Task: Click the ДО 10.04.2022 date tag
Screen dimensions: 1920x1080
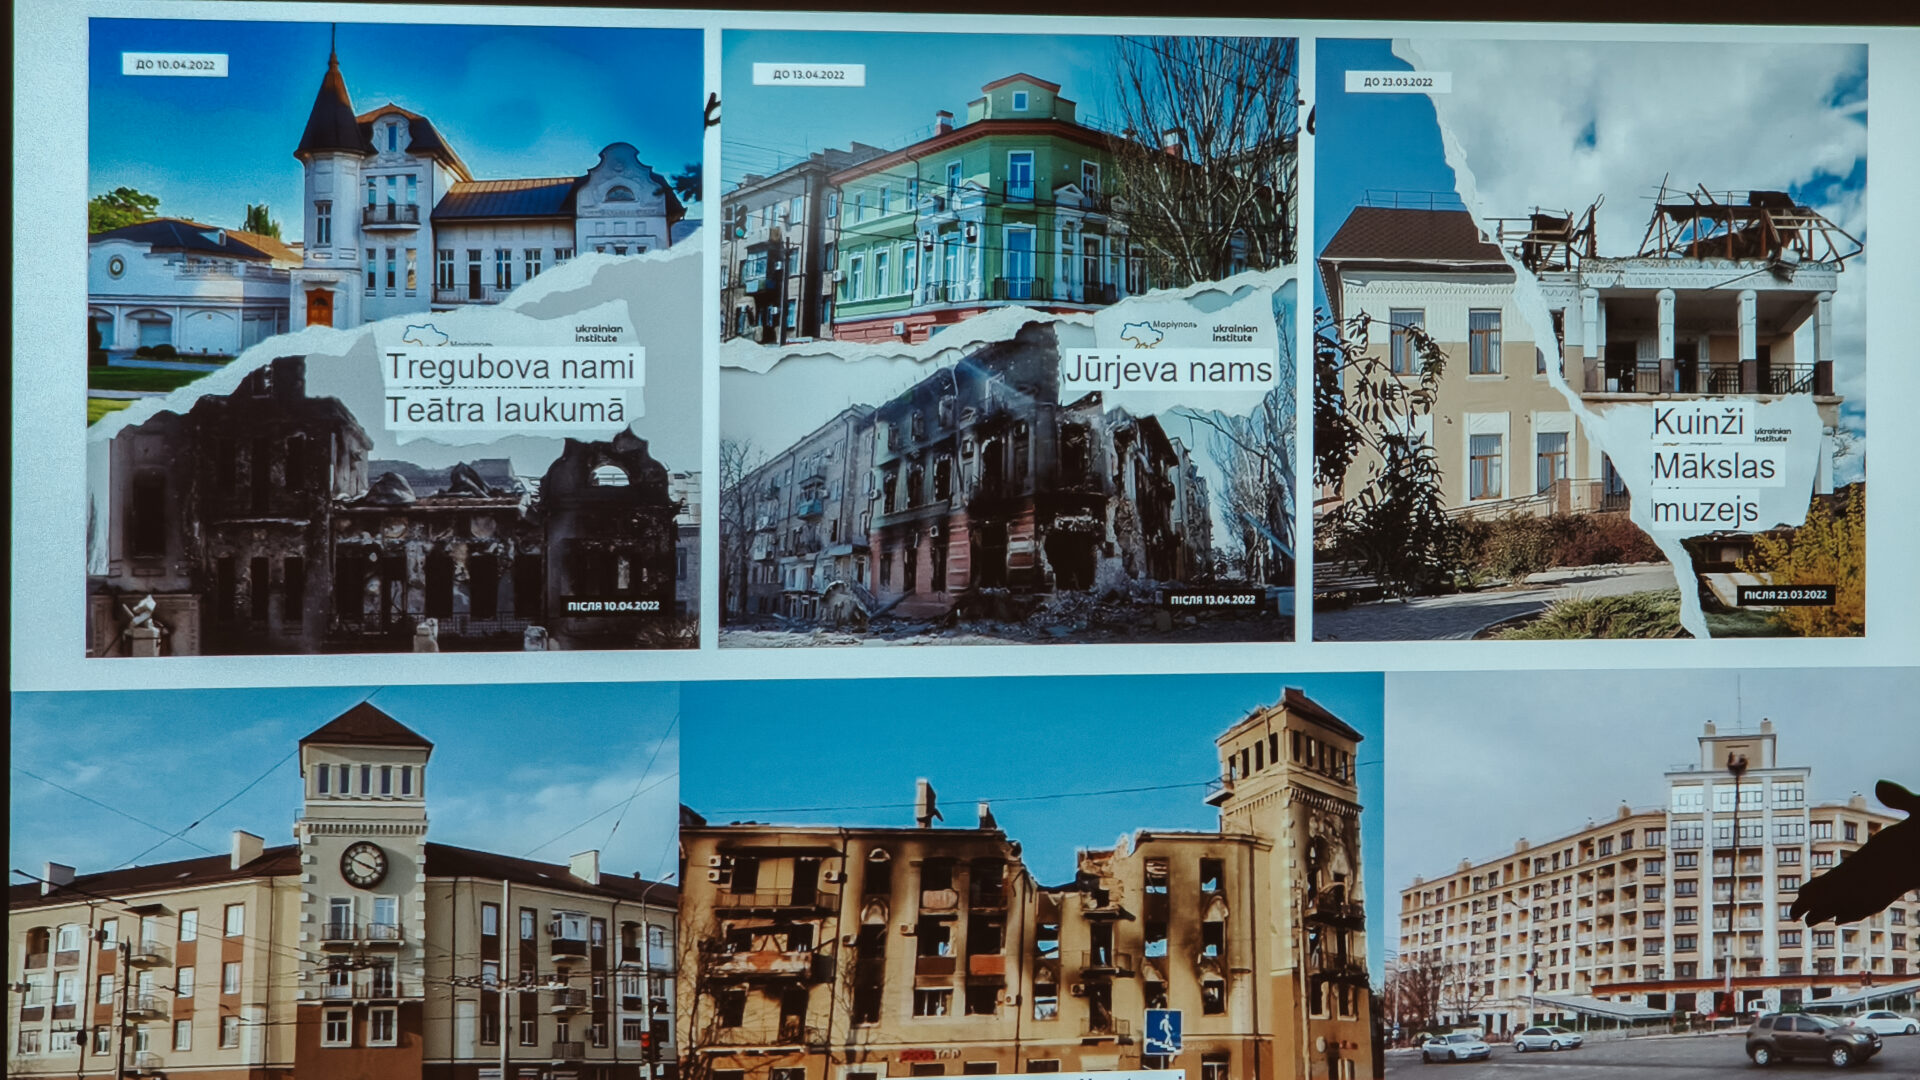Action: [175, 65]
